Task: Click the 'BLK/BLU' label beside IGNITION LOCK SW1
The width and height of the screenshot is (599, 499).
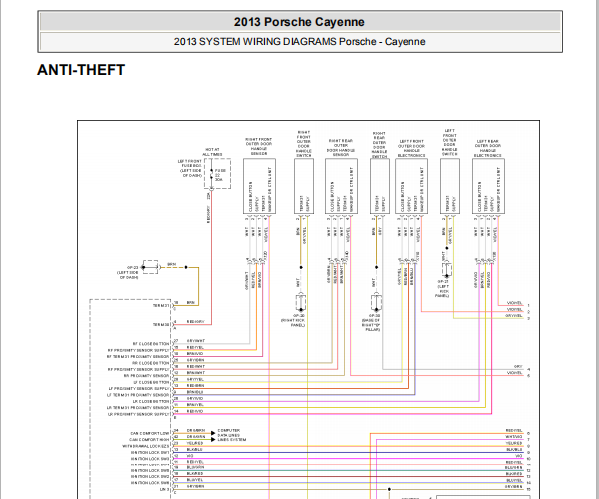Action: pos(194,450)
